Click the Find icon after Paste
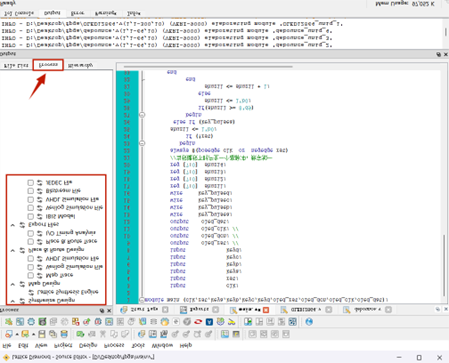The height and width of the screenshot is (363, 449). click(x=141, y=334)
